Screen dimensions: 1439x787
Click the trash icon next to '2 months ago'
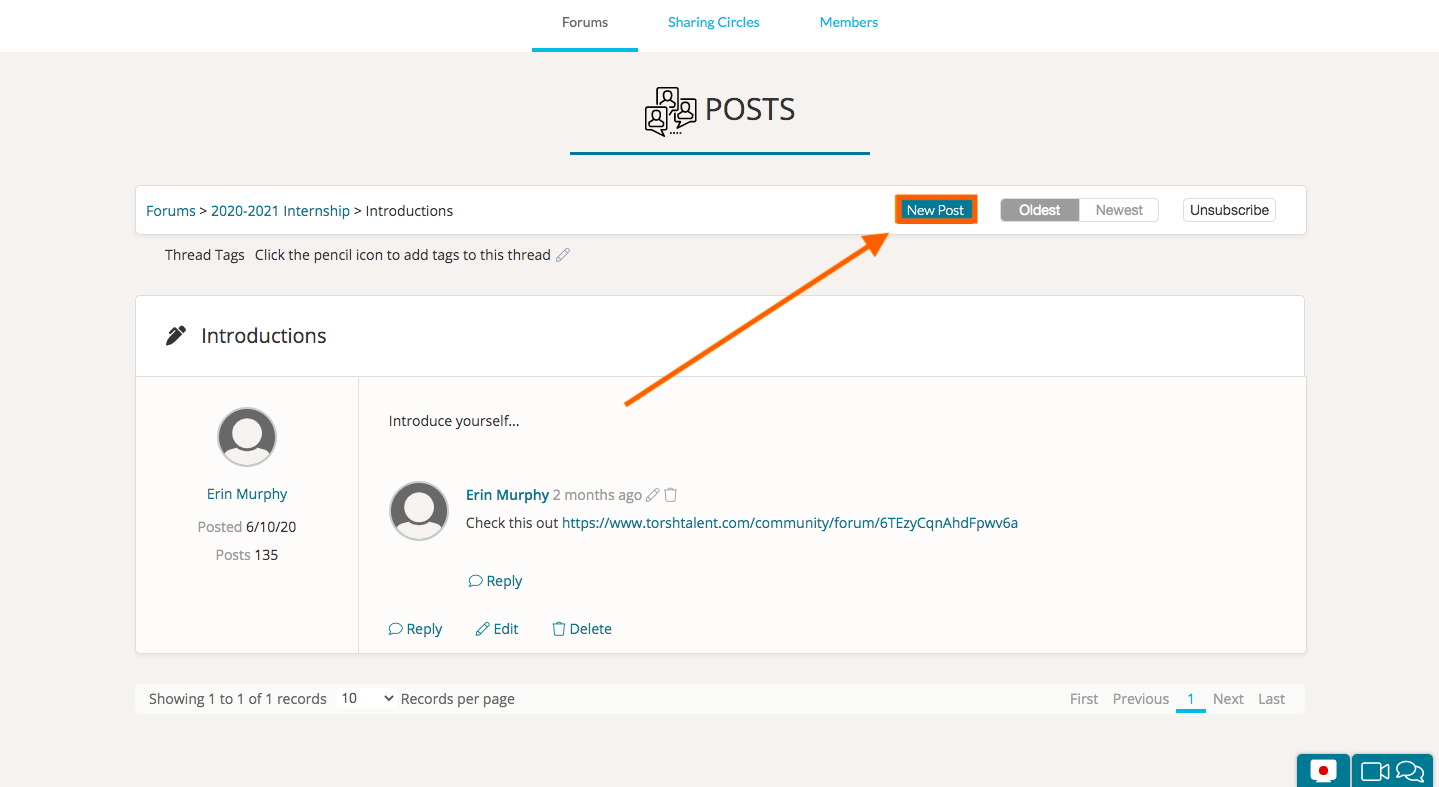point(671,495)
